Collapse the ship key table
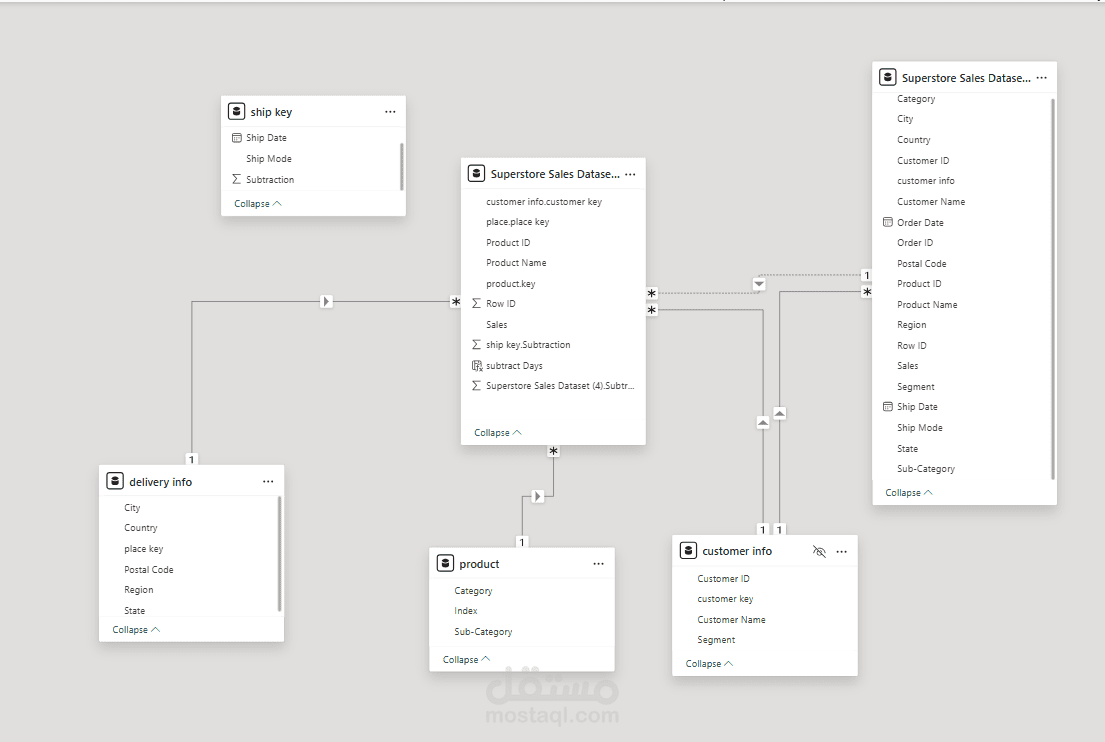Screen dimensions: 1105x742 click(258, 203)
